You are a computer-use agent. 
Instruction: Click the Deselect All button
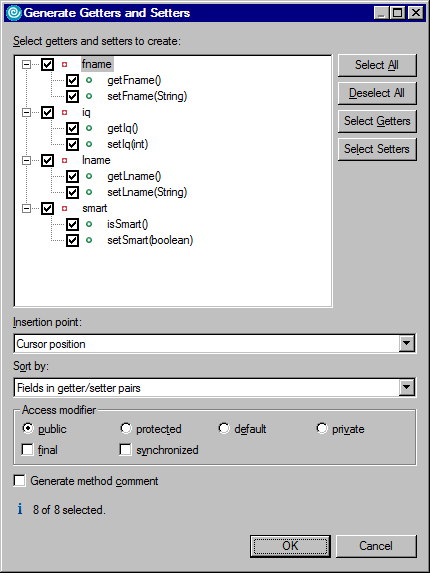pyautogui.click(x=377, y=93)
